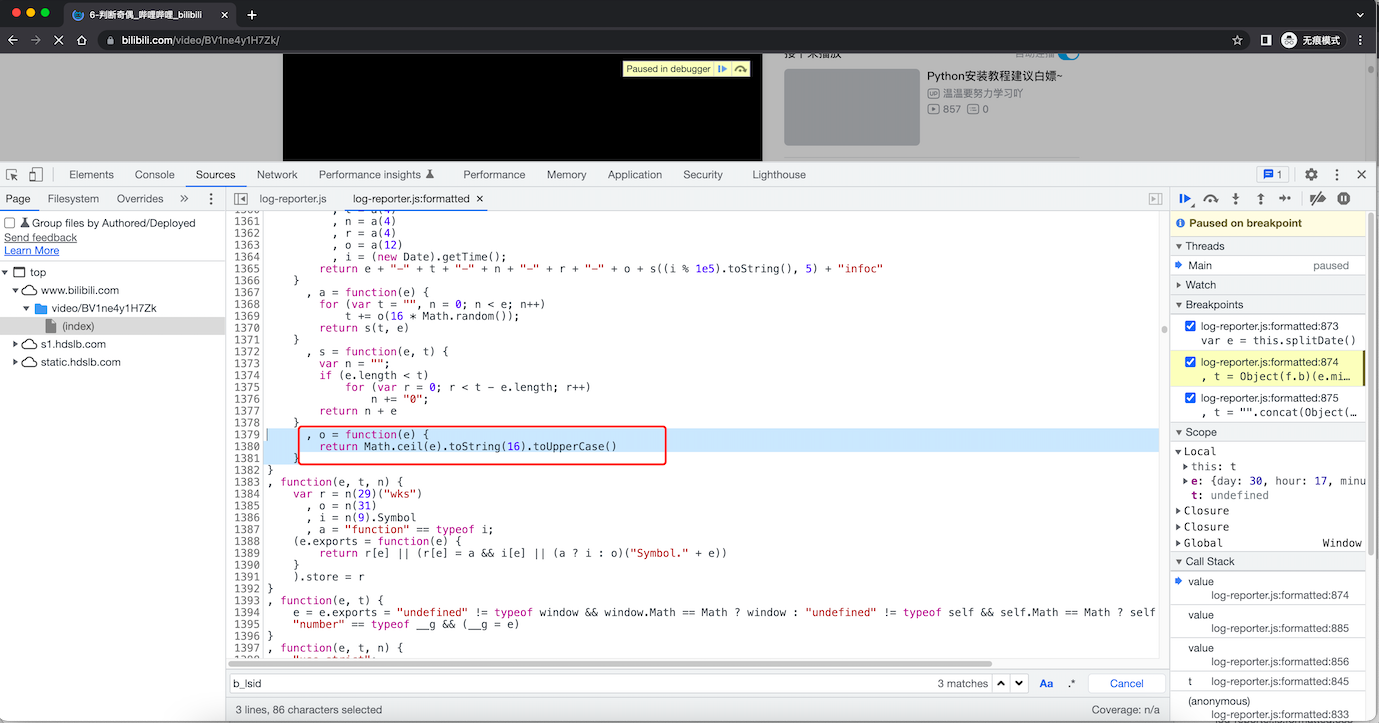
Task: Close the DevTools panel
Action: (1360, 174)
